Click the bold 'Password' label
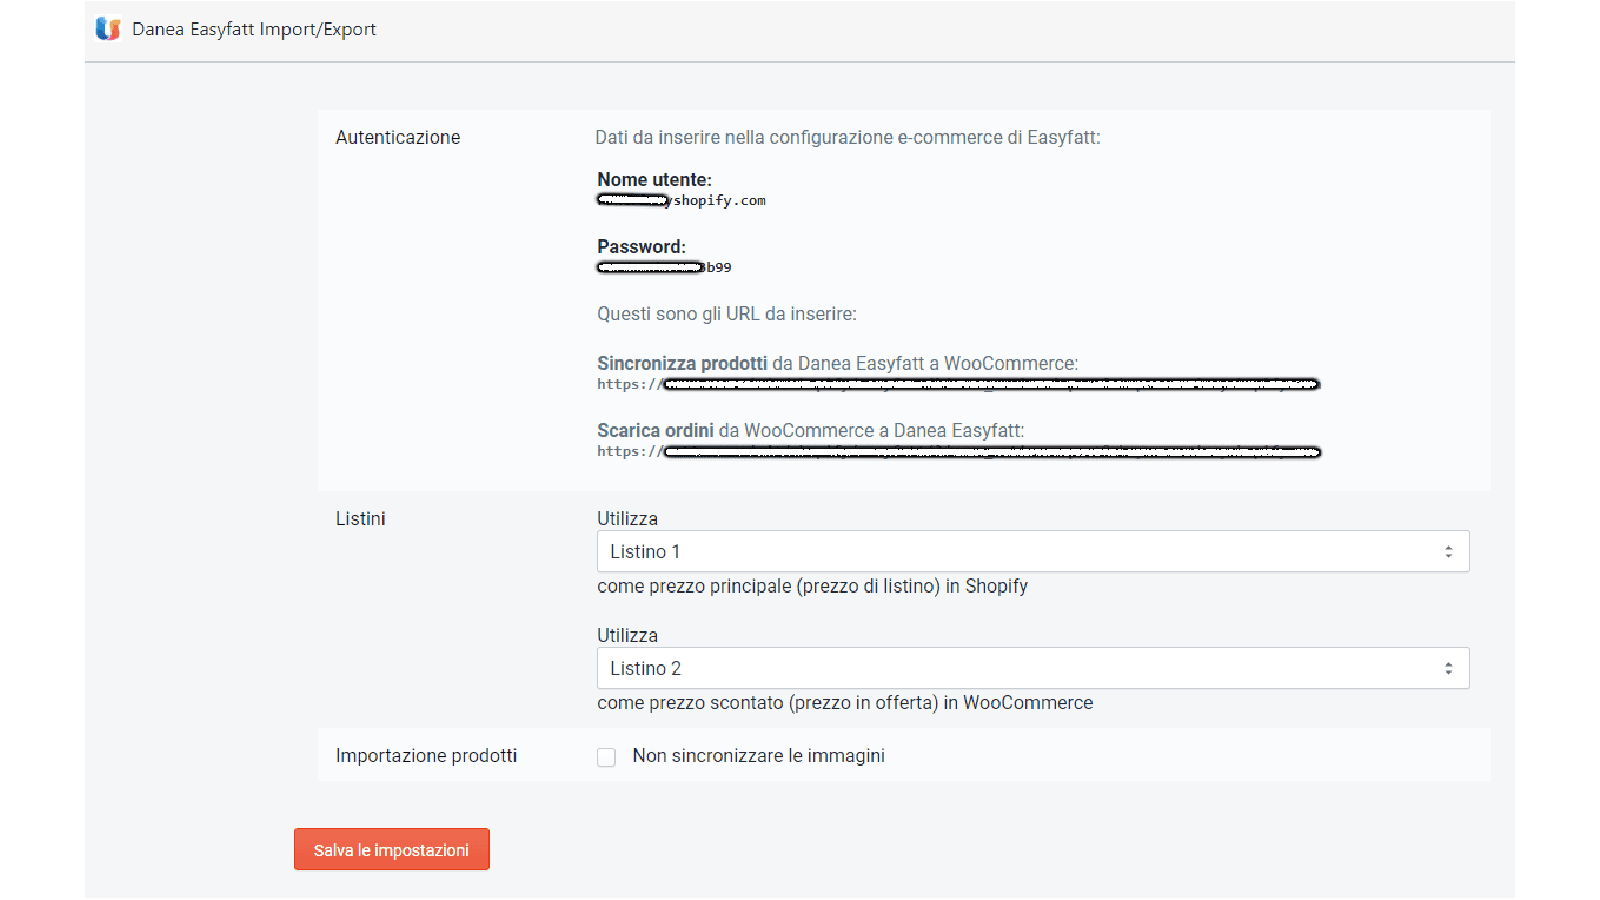The width and height of the screenshot is (1600, 900). [640, 247]
